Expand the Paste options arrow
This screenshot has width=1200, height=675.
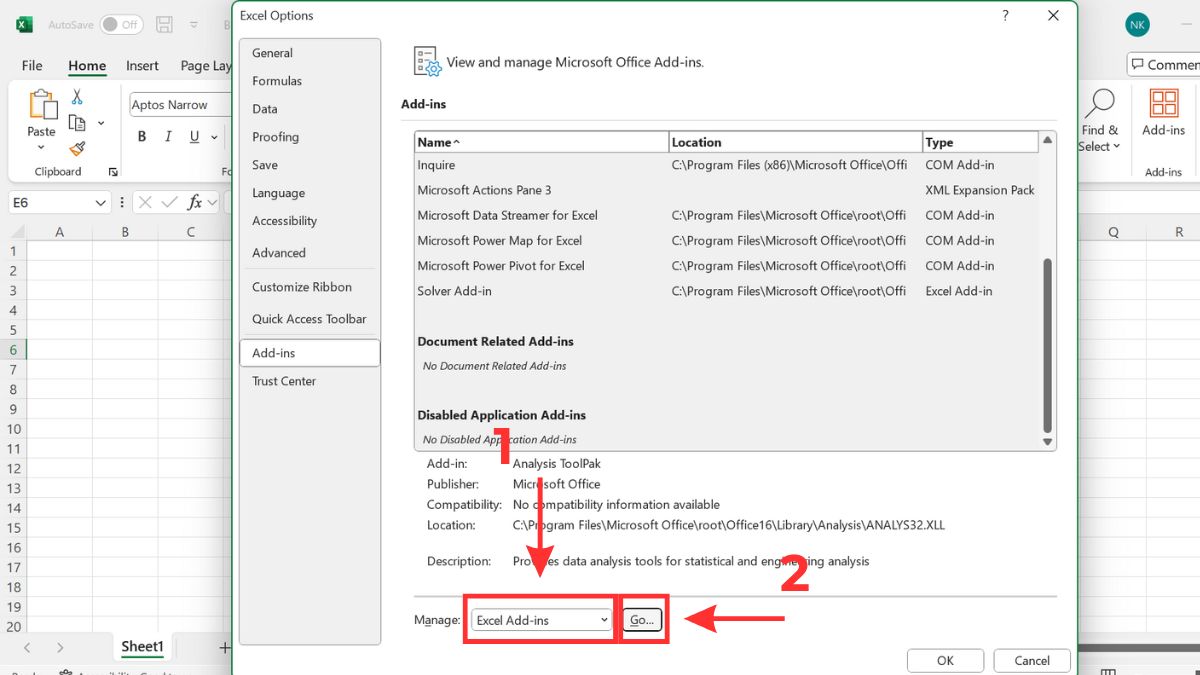[41, 147]
